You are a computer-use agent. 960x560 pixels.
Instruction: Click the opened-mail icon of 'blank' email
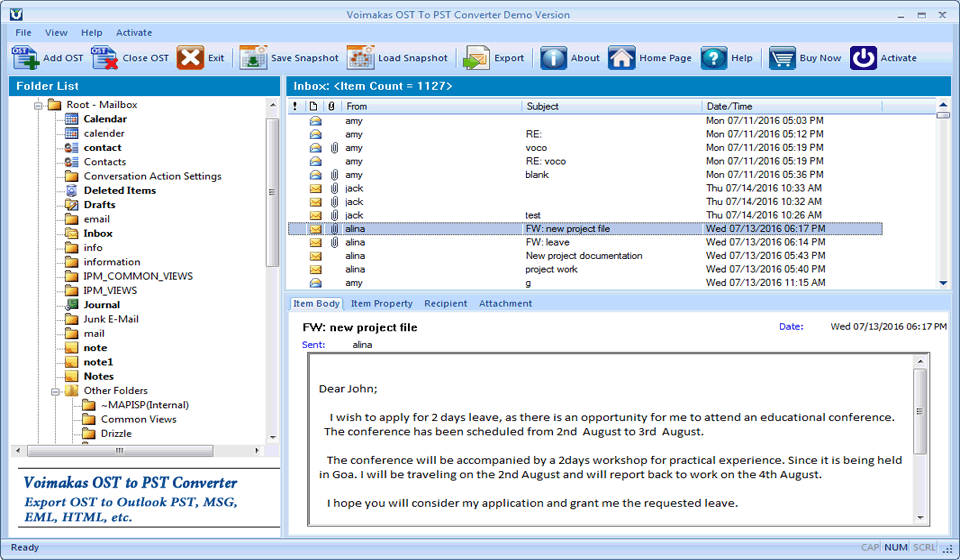[315, 174]
